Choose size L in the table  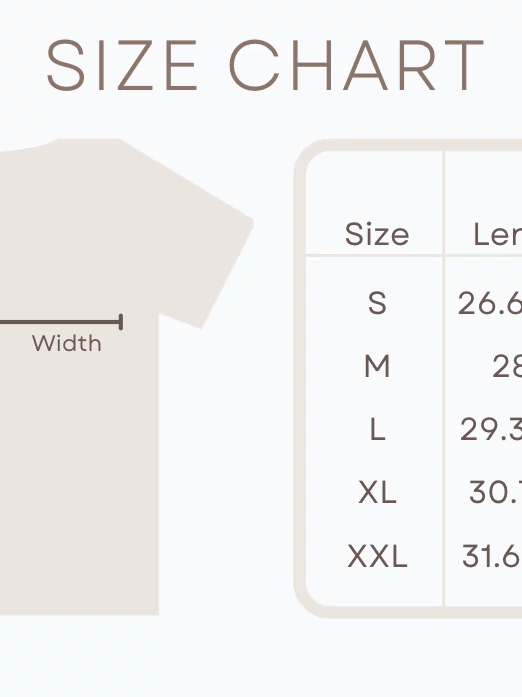pos(377,430)
